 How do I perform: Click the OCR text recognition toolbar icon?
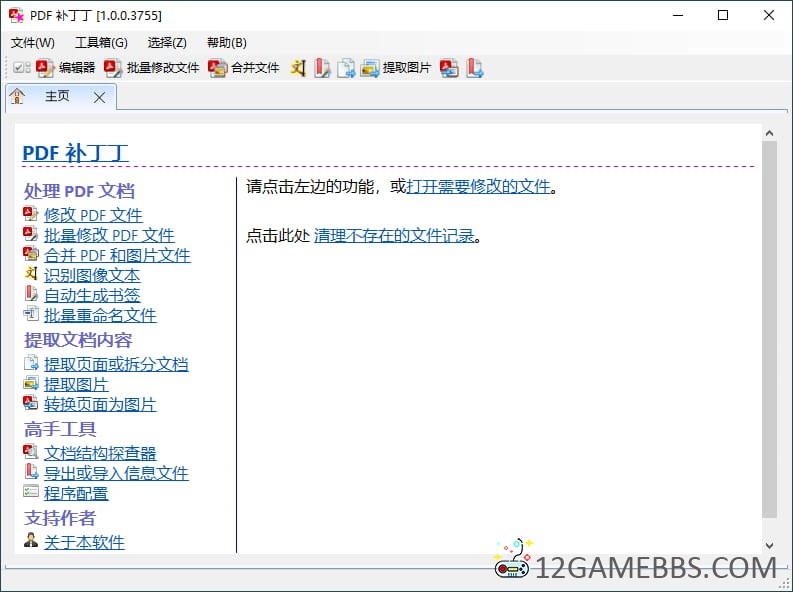point(298,68)
